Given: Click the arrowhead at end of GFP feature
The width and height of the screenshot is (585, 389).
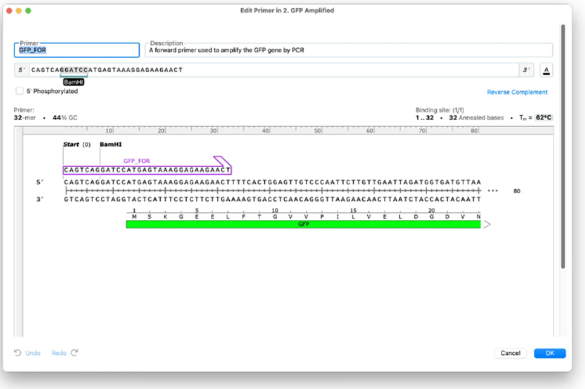Looking at the screenshot, I should (x=487, y=224).
